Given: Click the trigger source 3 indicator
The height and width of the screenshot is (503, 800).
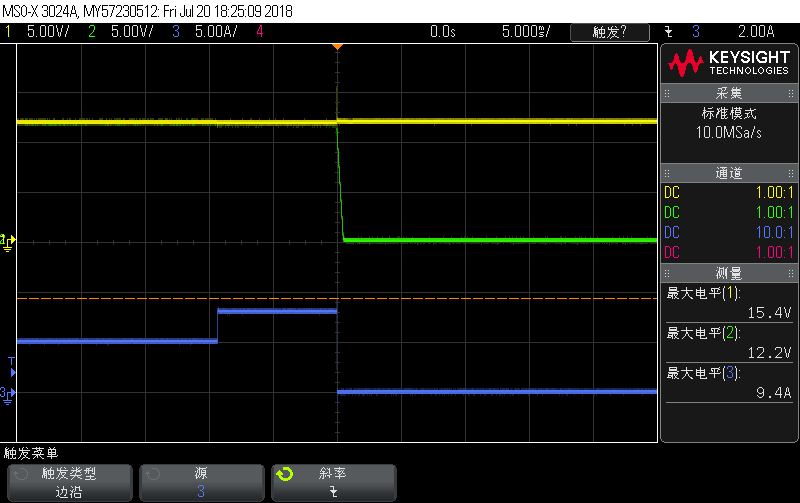Looking at the screenshot, I should tap(696, 32).
